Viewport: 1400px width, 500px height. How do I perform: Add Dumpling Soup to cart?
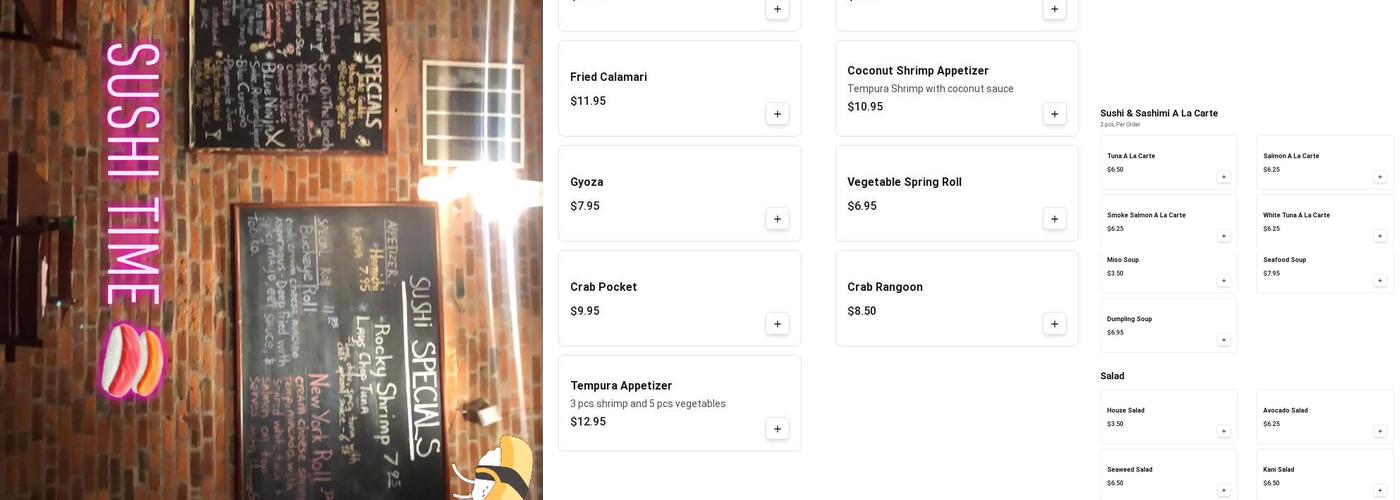pyautogui.click(x=1223, y=340)
